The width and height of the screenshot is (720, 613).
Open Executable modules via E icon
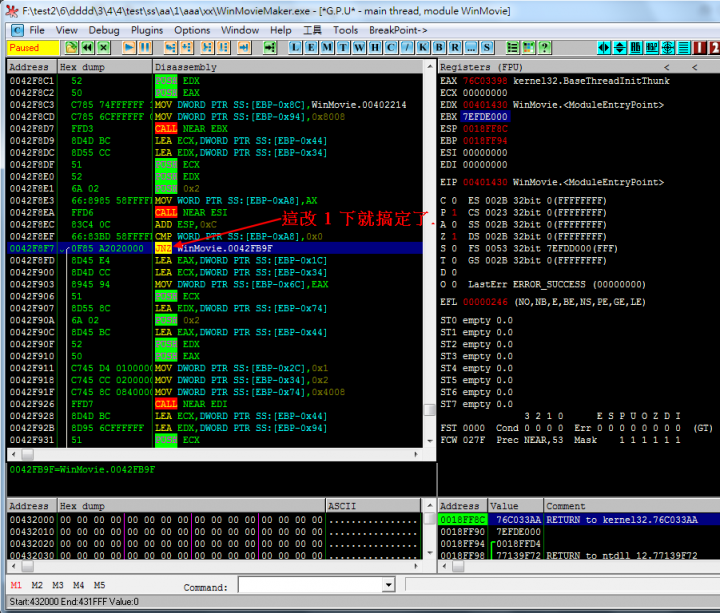tap(311, 47)
